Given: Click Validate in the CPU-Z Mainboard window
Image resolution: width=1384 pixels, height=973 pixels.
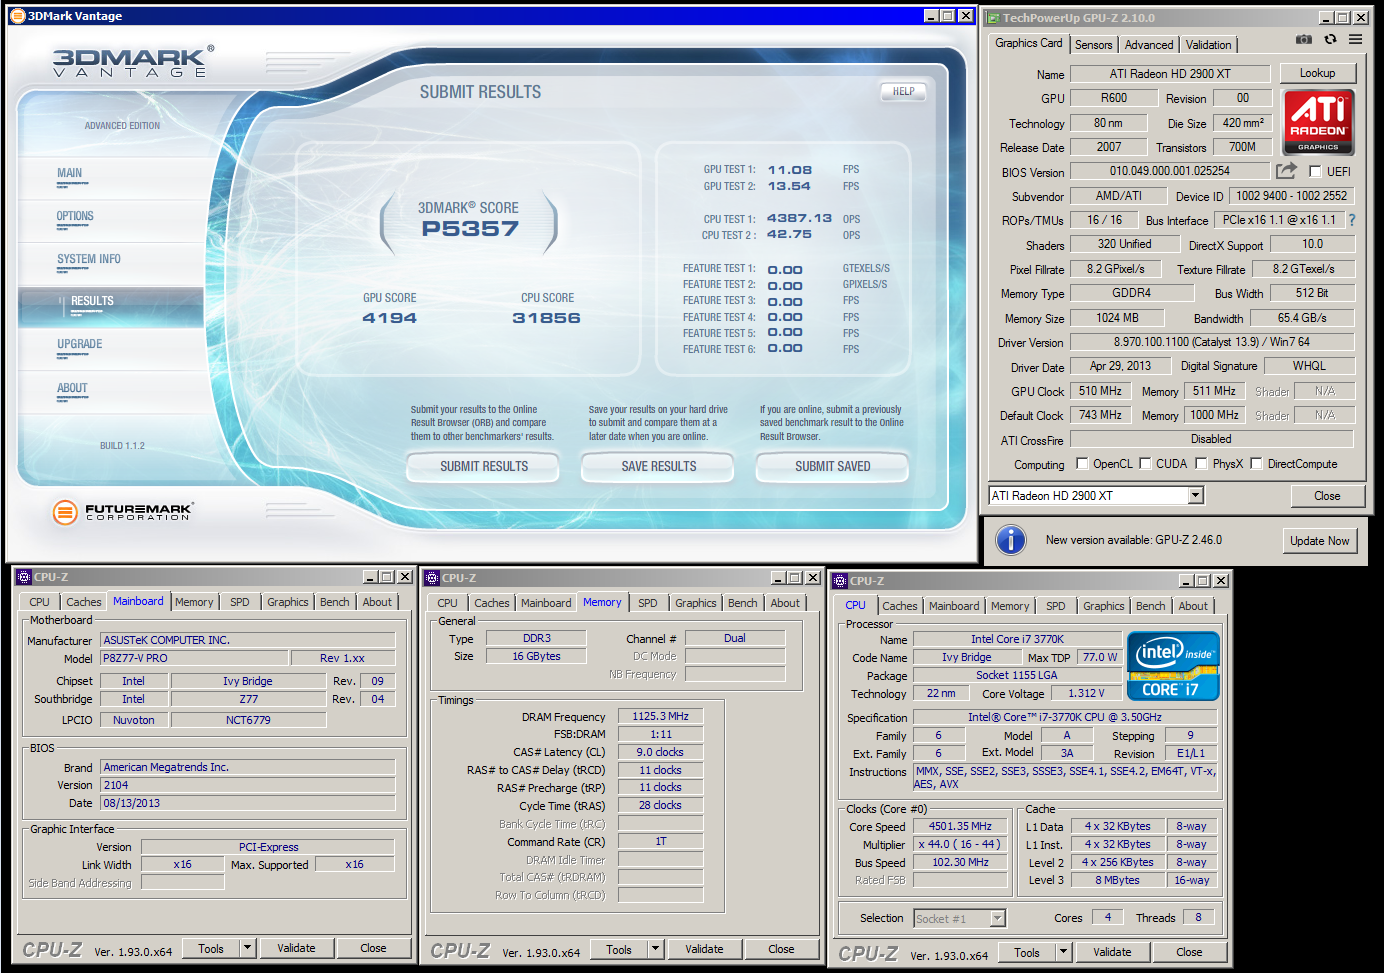Looking at the screenshot, I should (x=296, y=948).
